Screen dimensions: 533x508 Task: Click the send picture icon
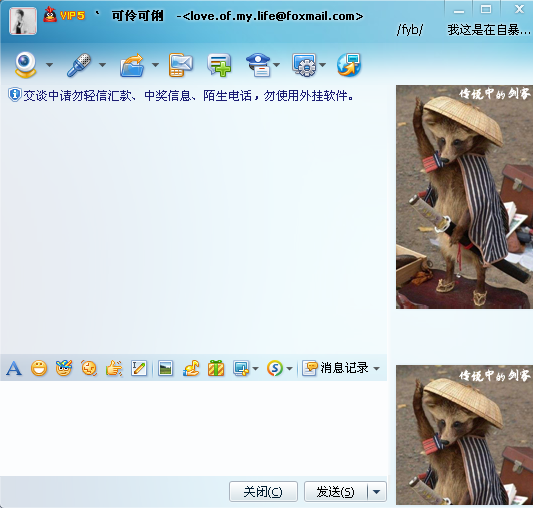point(166,368)
